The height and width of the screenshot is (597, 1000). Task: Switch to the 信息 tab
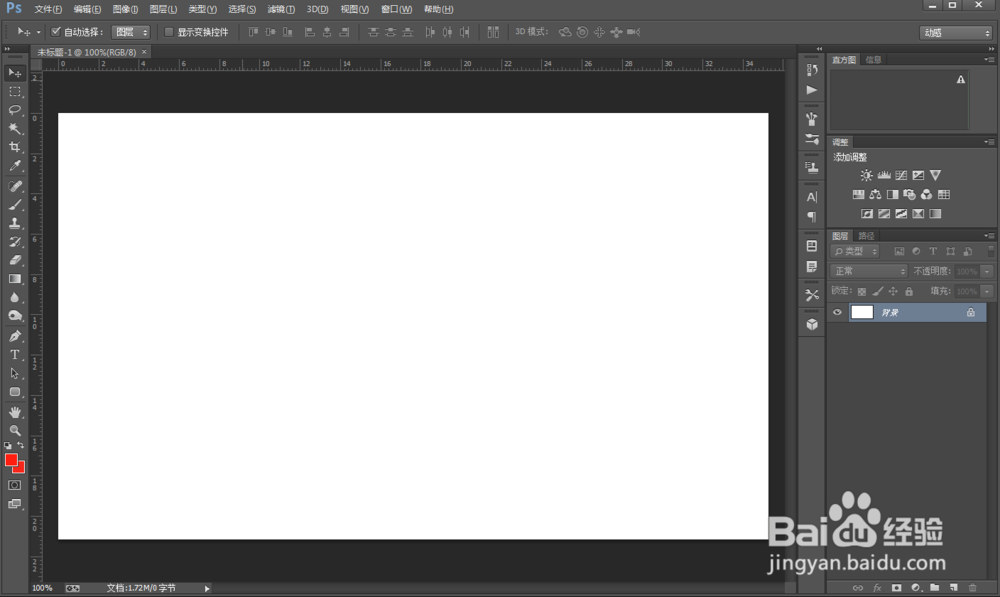click(x=873, y=59)
